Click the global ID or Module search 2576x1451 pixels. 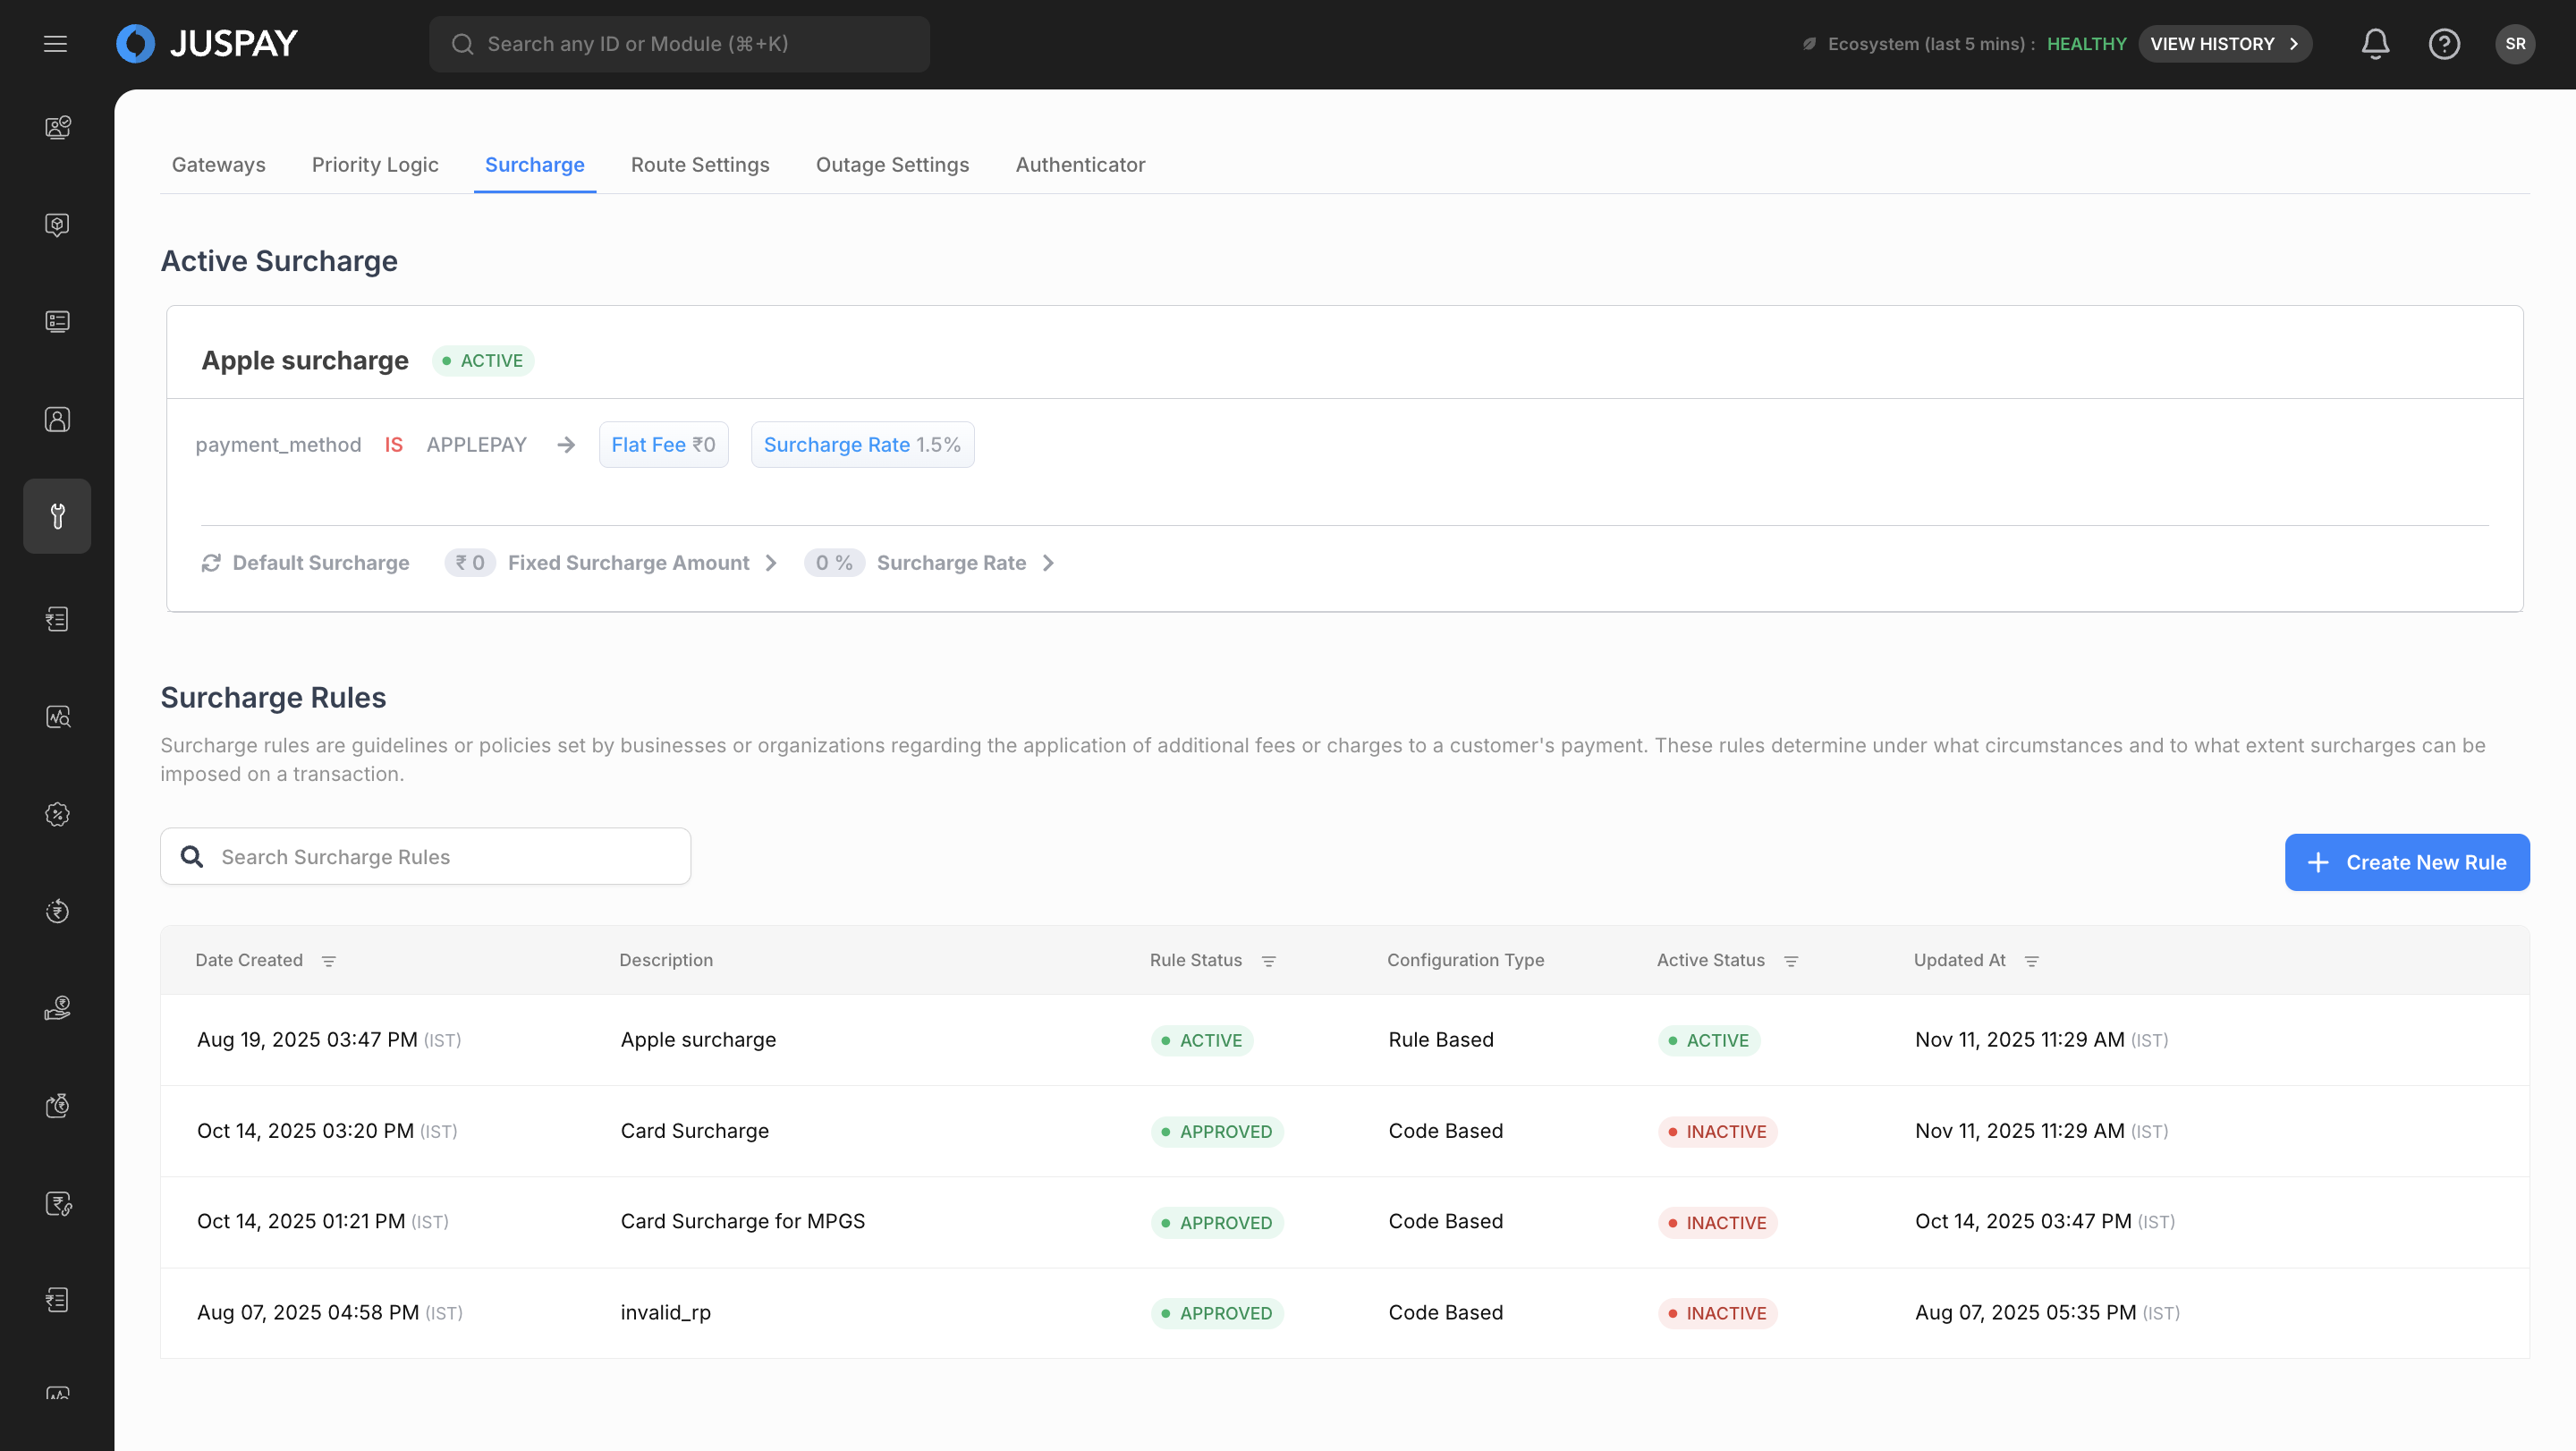680,44
